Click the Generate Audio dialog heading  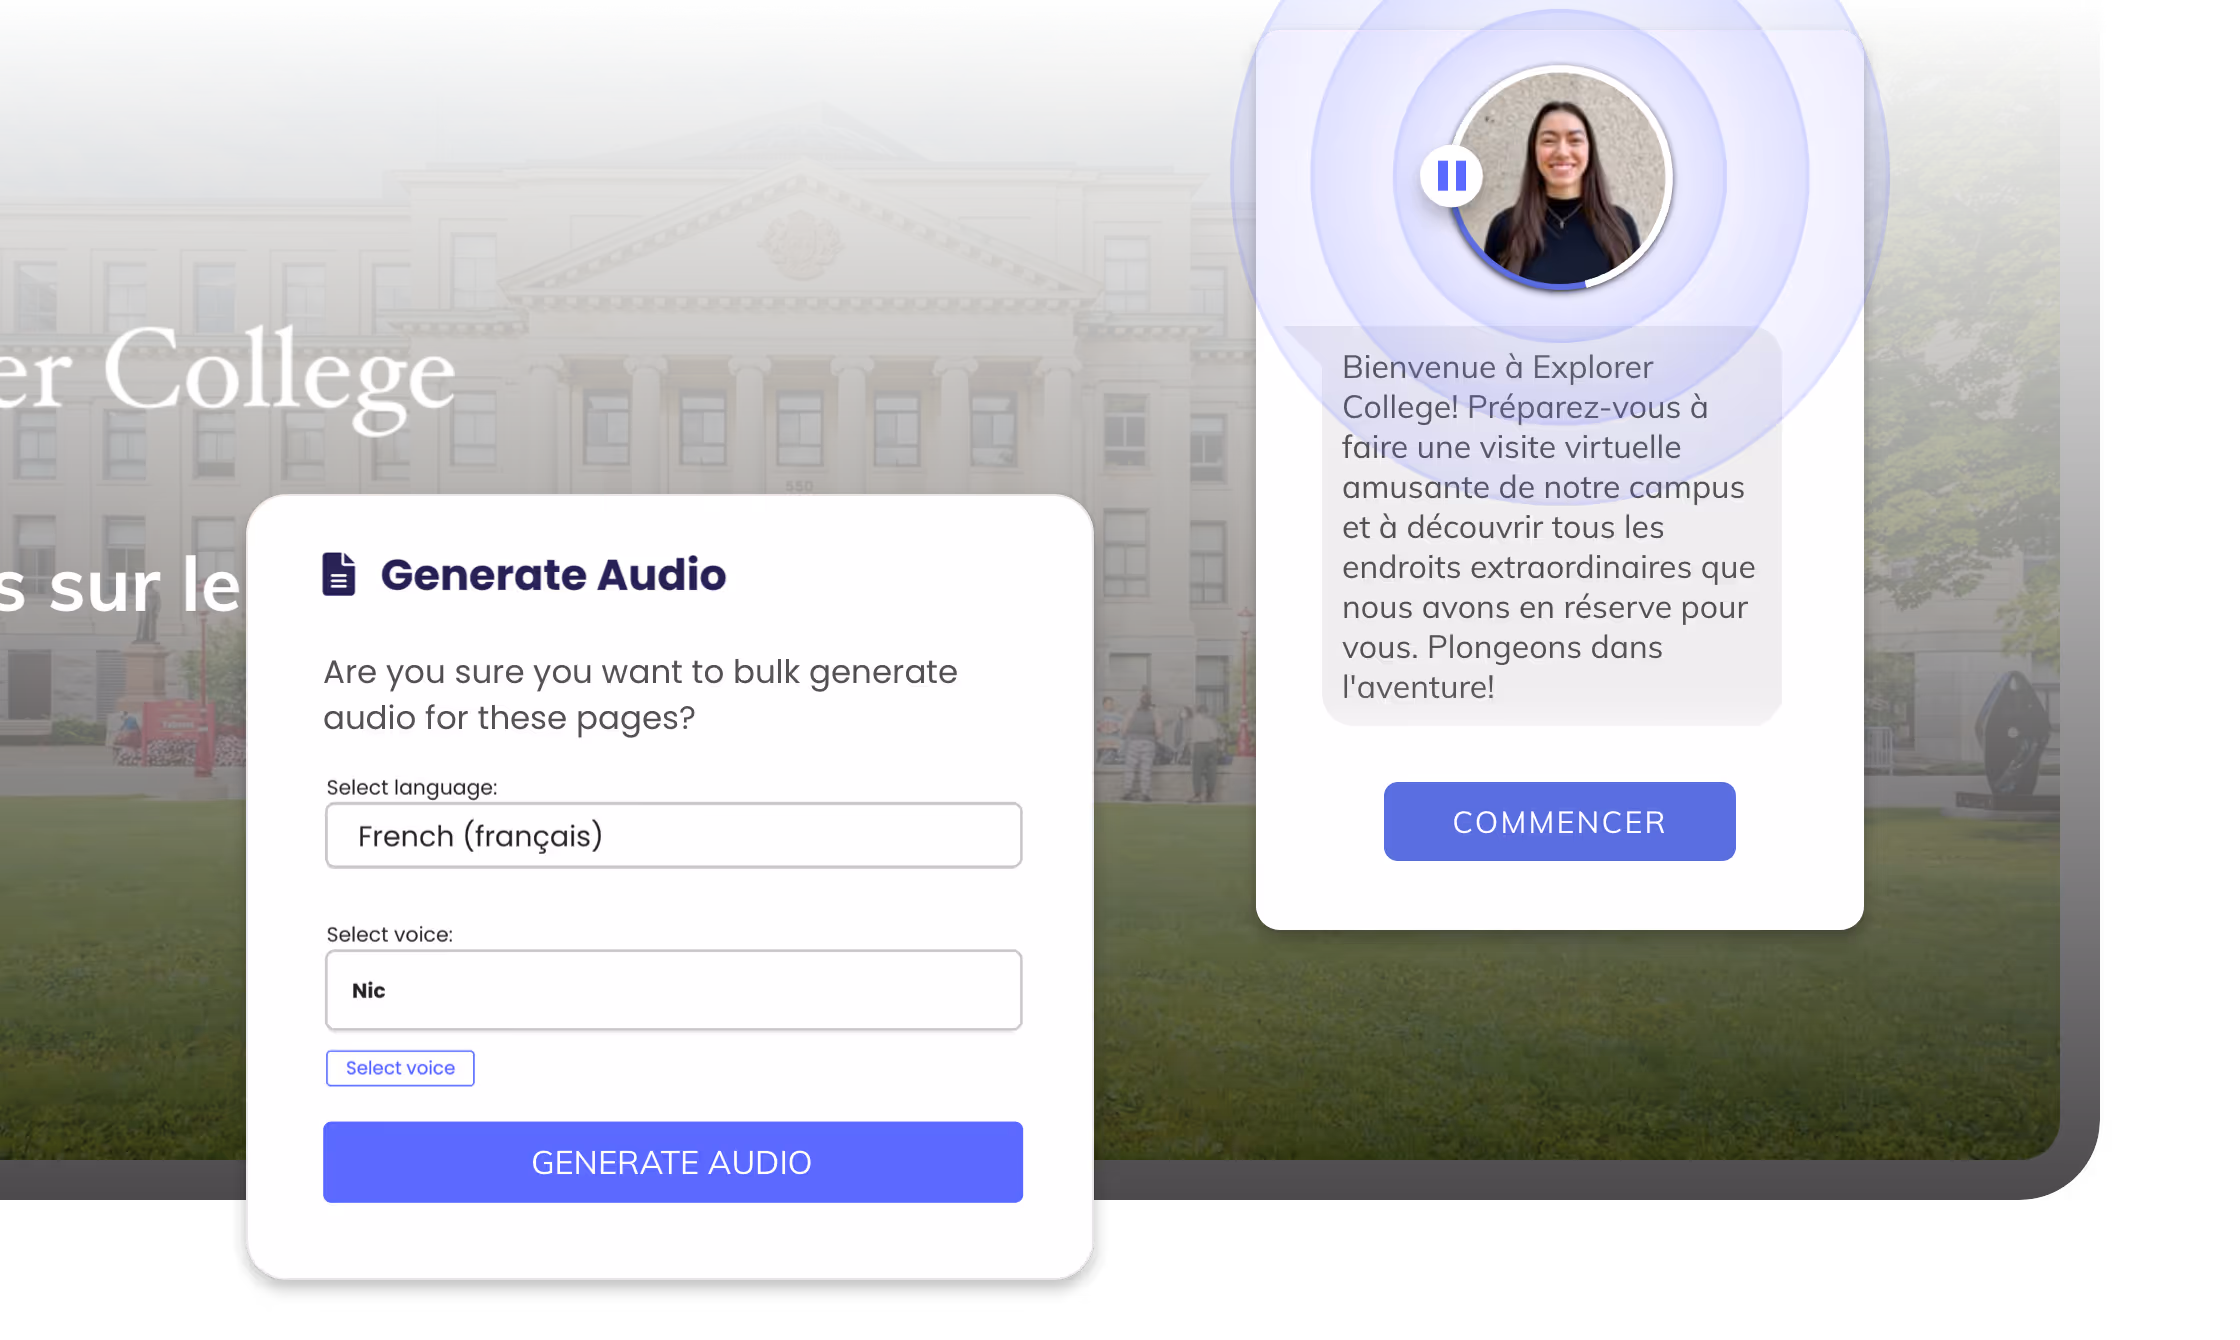[x=553, y=575]
